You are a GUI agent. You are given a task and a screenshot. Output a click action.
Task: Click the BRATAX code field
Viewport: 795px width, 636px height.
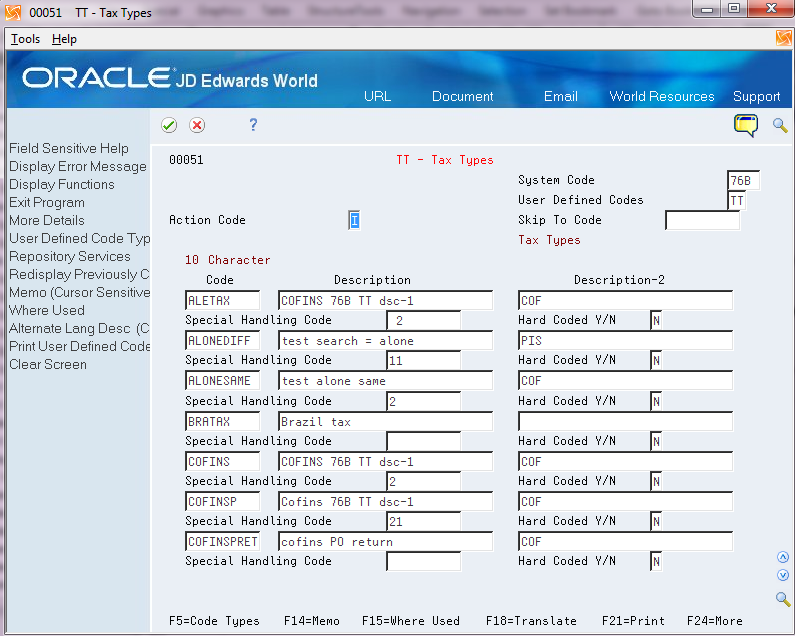(x=223, y=421)
